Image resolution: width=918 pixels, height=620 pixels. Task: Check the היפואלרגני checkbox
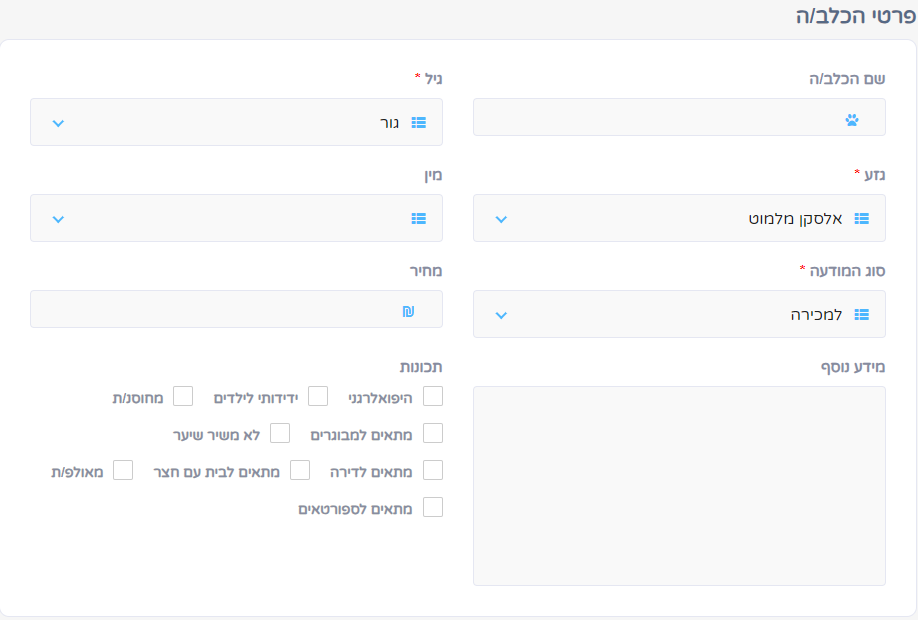[x=433, y=396]
